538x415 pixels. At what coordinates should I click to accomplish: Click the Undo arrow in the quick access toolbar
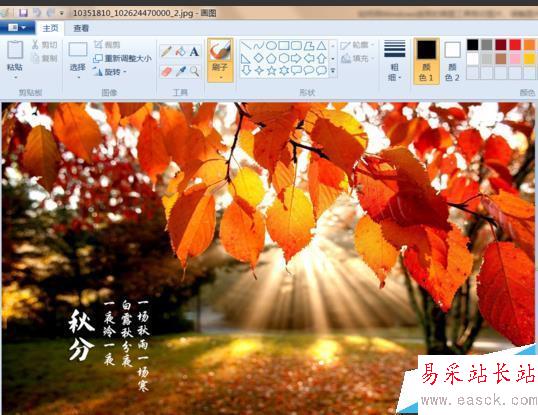[x=37, y=13]
